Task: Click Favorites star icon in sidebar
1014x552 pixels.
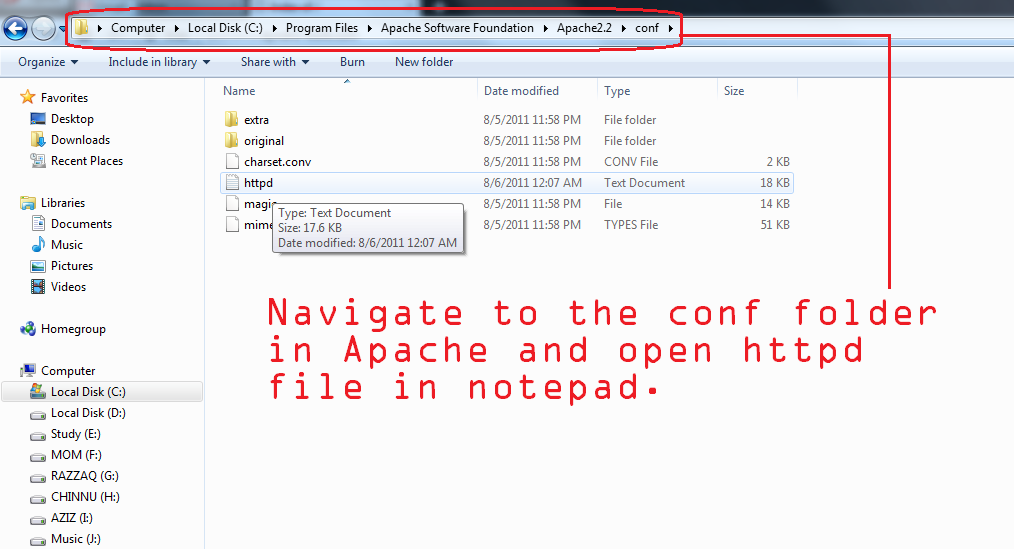Action: pyautogui.click(x=27, y=97)
